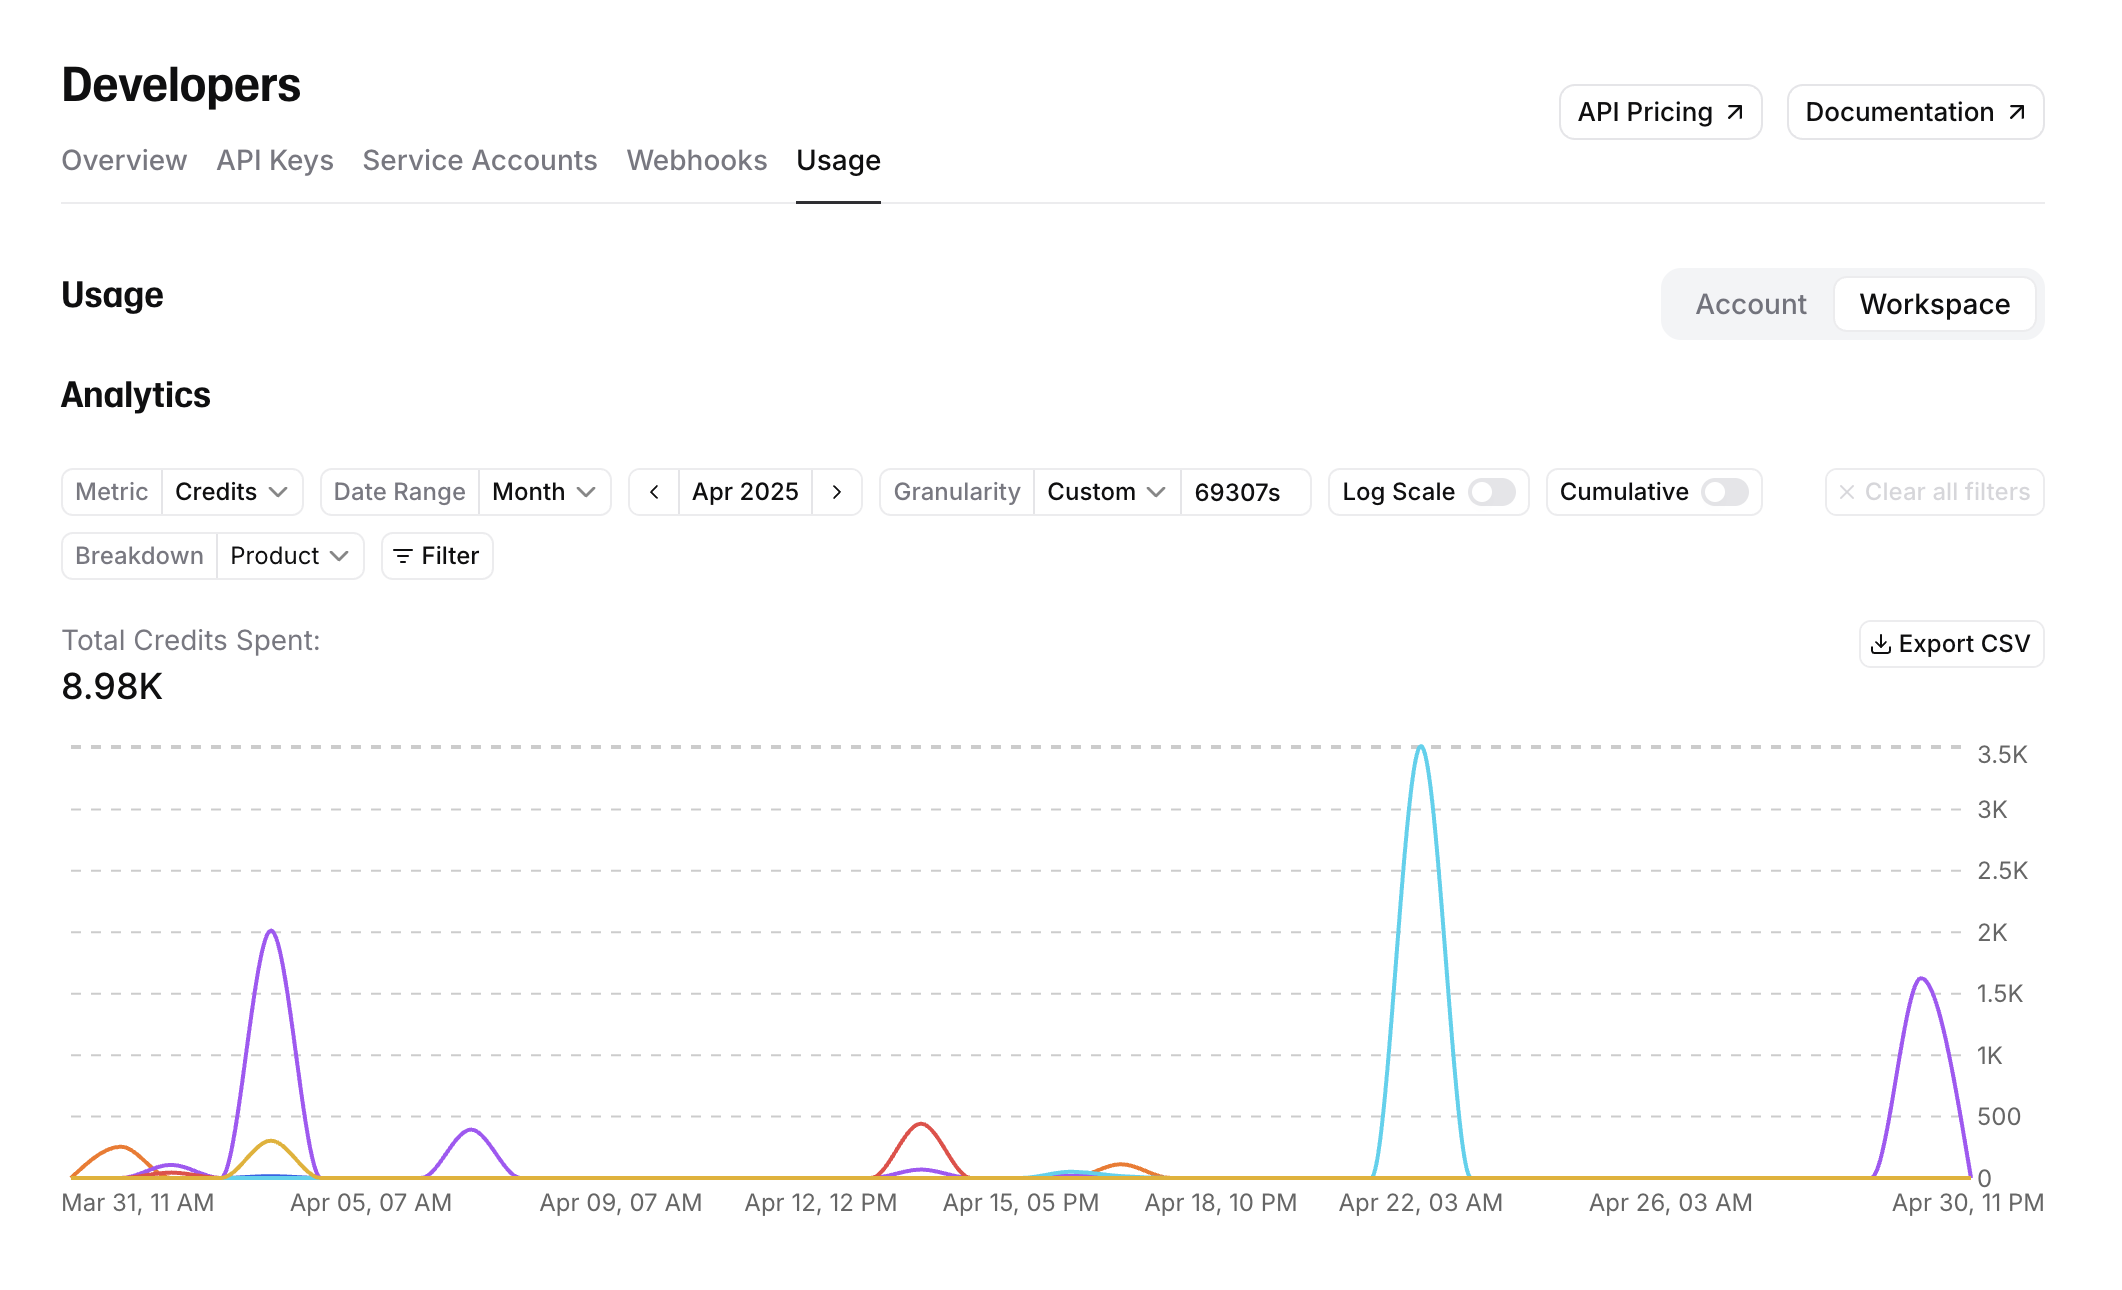
Task: Click the 69307s granularity input field
Action: click(x=1245, y=491)
